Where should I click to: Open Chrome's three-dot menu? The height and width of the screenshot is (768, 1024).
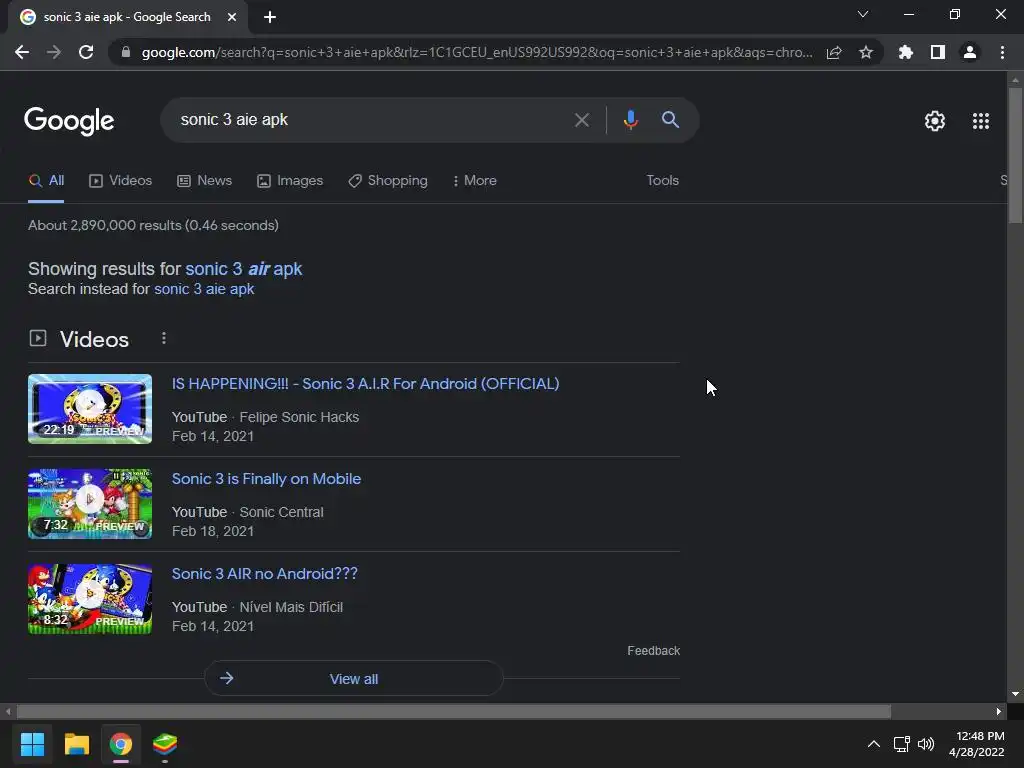click(1002, 52)
